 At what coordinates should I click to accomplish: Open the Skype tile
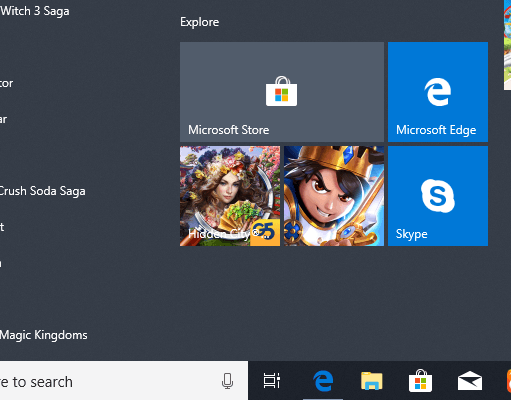pos(438,196)
